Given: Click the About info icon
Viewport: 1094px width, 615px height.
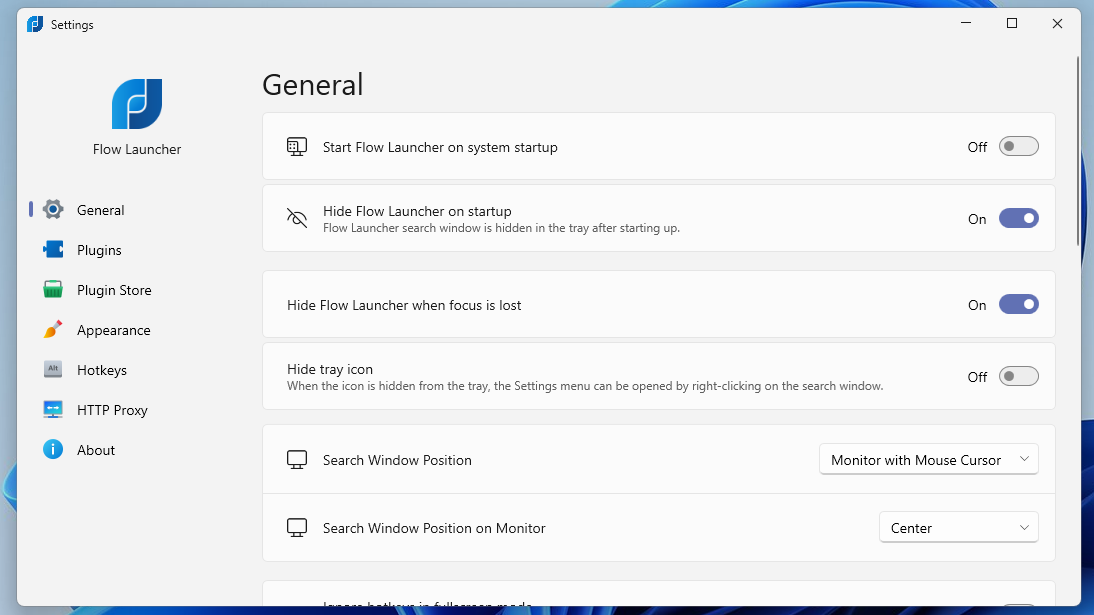Looking at the screenshot, I should coord(52,449).
